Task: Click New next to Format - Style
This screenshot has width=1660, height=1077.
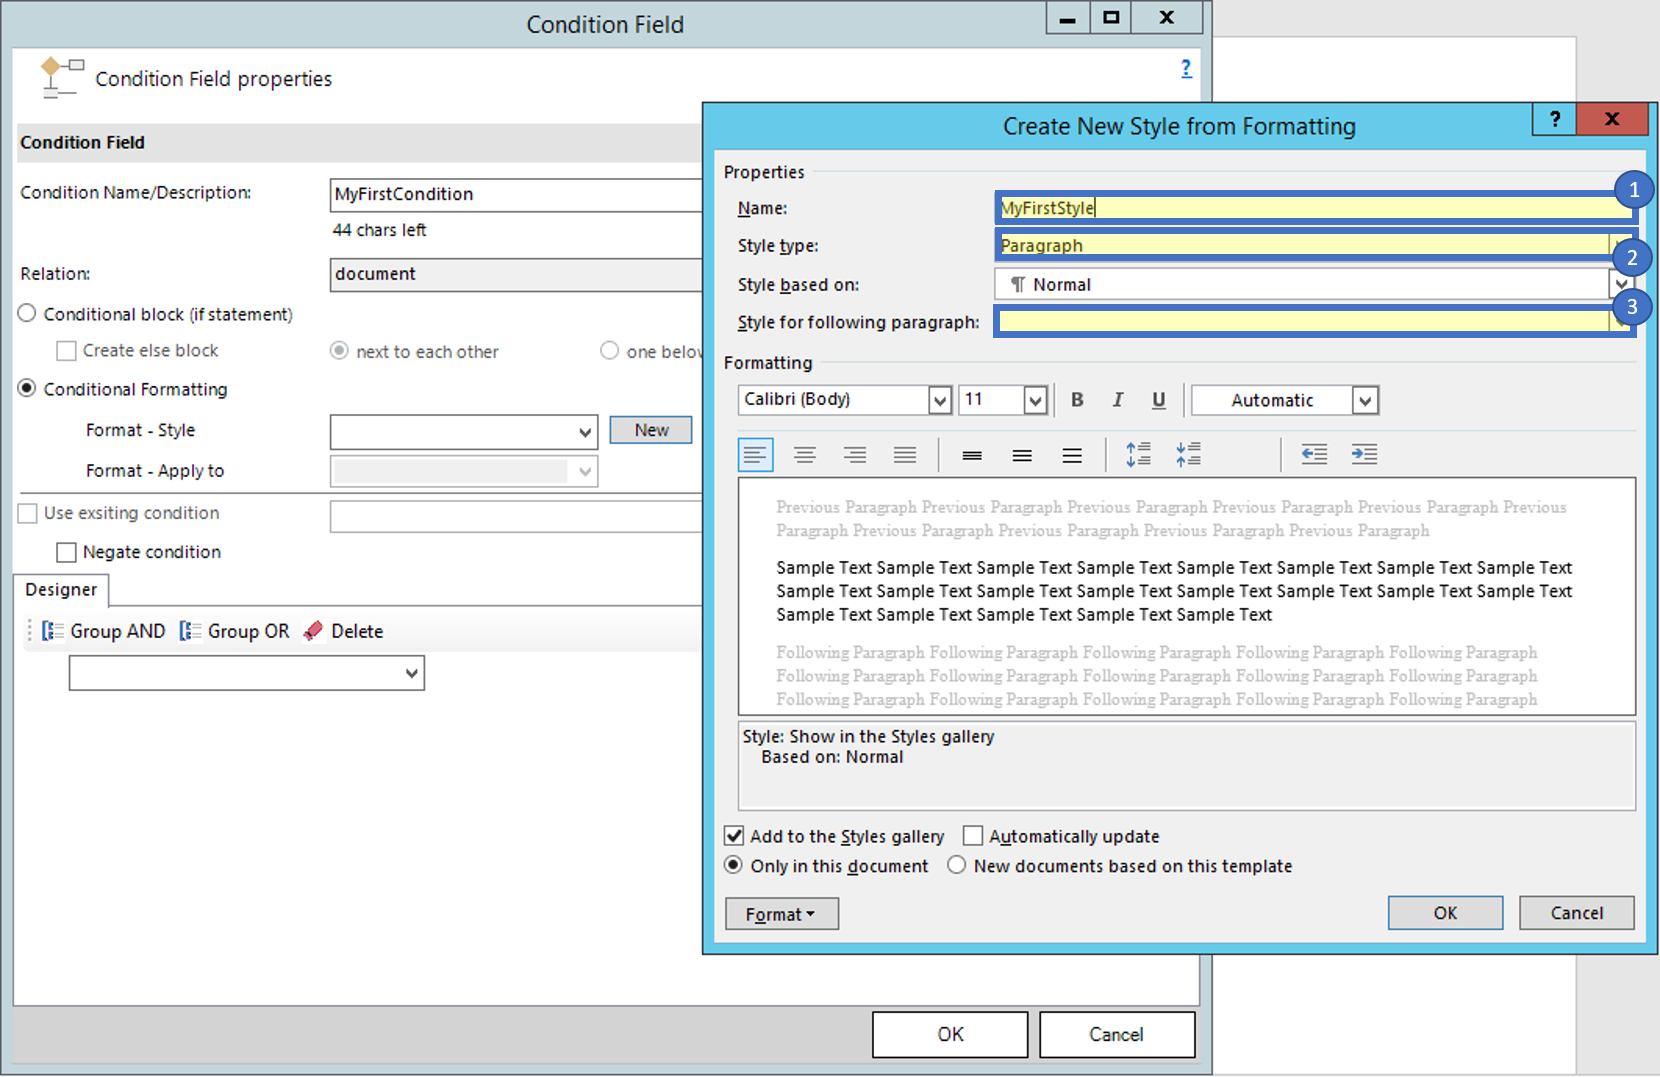Action: pyautogui.click(x=650, y=430)
